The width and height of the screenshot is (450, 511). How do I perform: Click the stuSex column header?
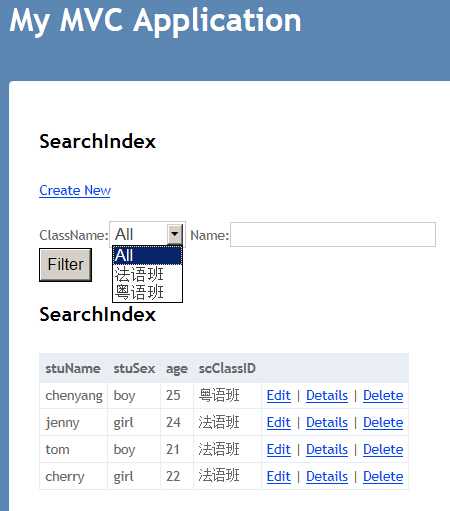tap(134, 369)
